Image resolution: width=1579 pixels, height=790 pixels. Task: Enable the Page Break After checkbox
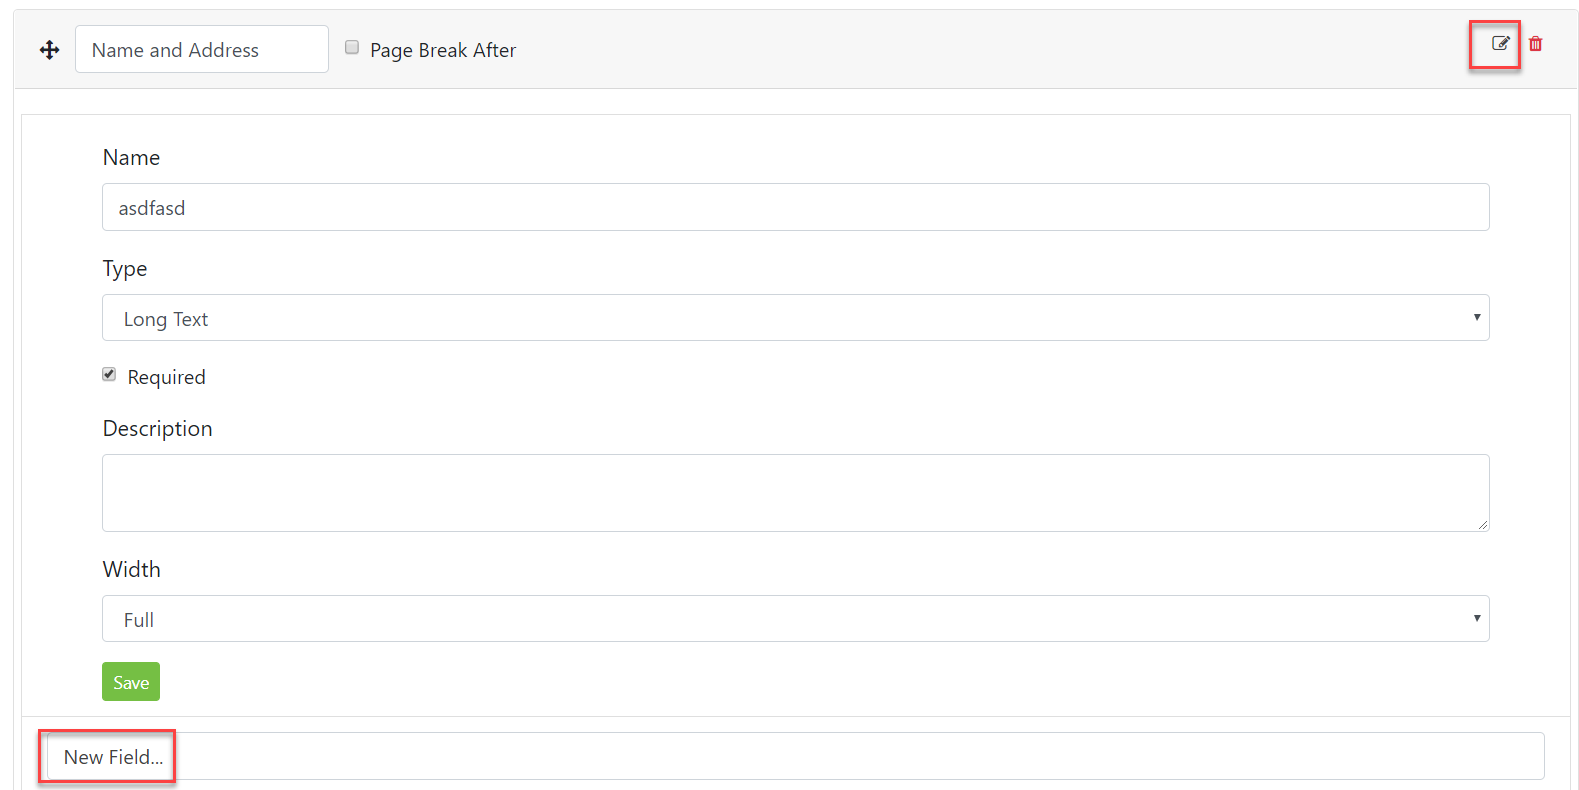[x=352, y=47]
